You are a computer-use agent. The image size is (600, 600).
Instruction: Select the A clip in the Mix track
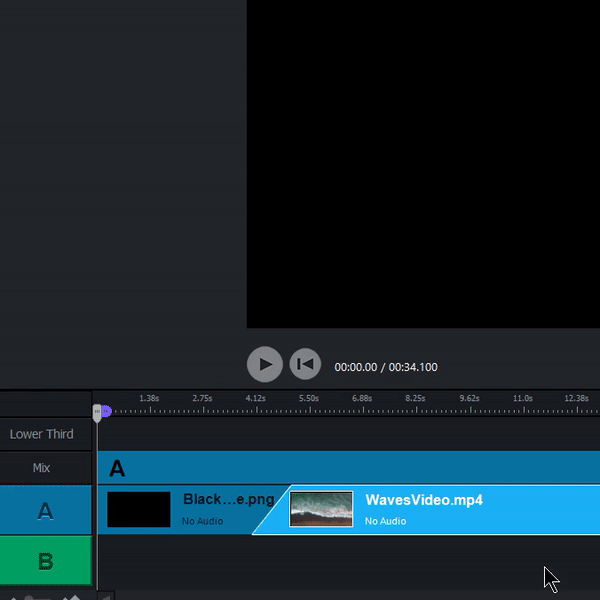349,468
